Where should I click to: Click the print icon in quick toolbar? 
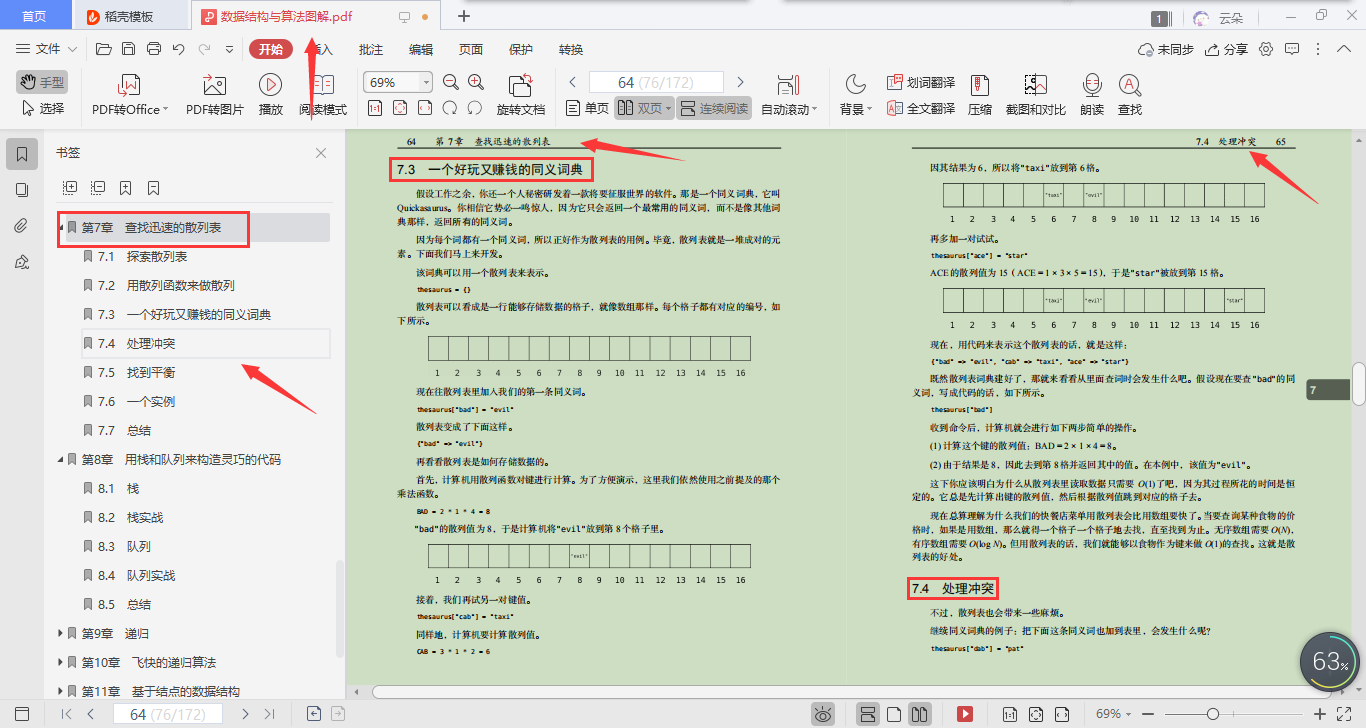[x=154, y=49]
